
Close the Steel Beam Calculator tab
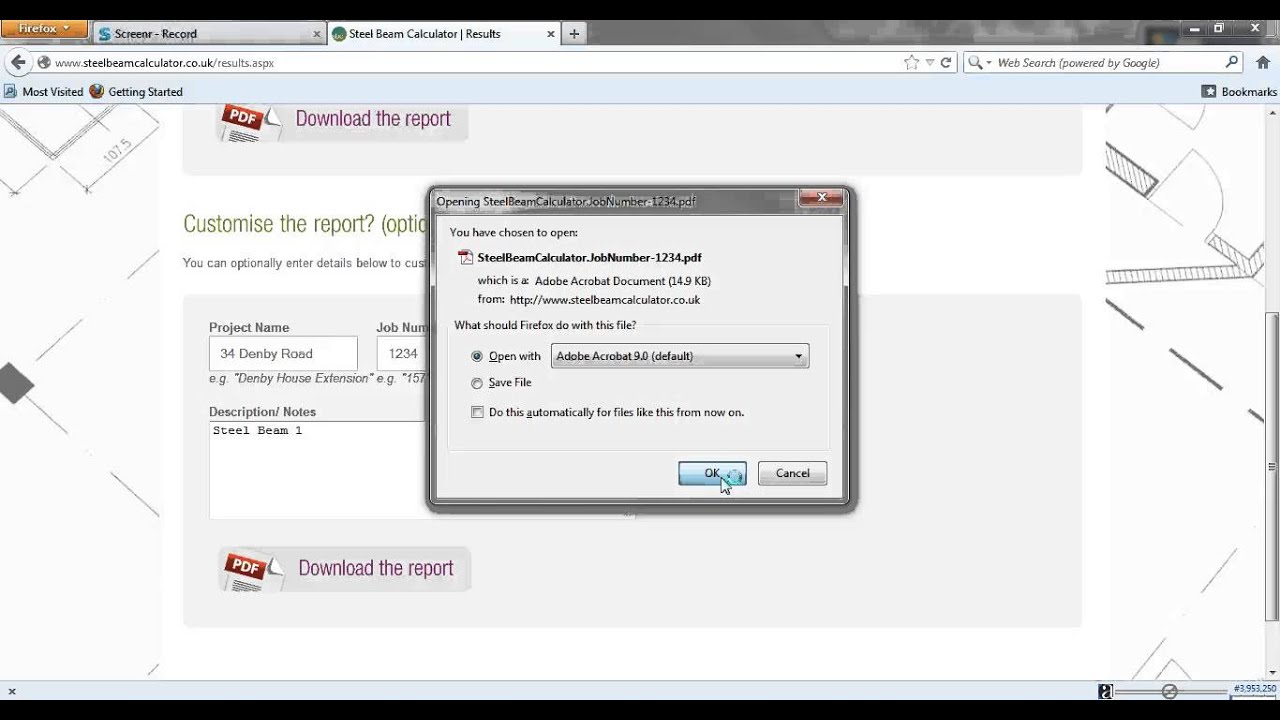coord(550,34)
